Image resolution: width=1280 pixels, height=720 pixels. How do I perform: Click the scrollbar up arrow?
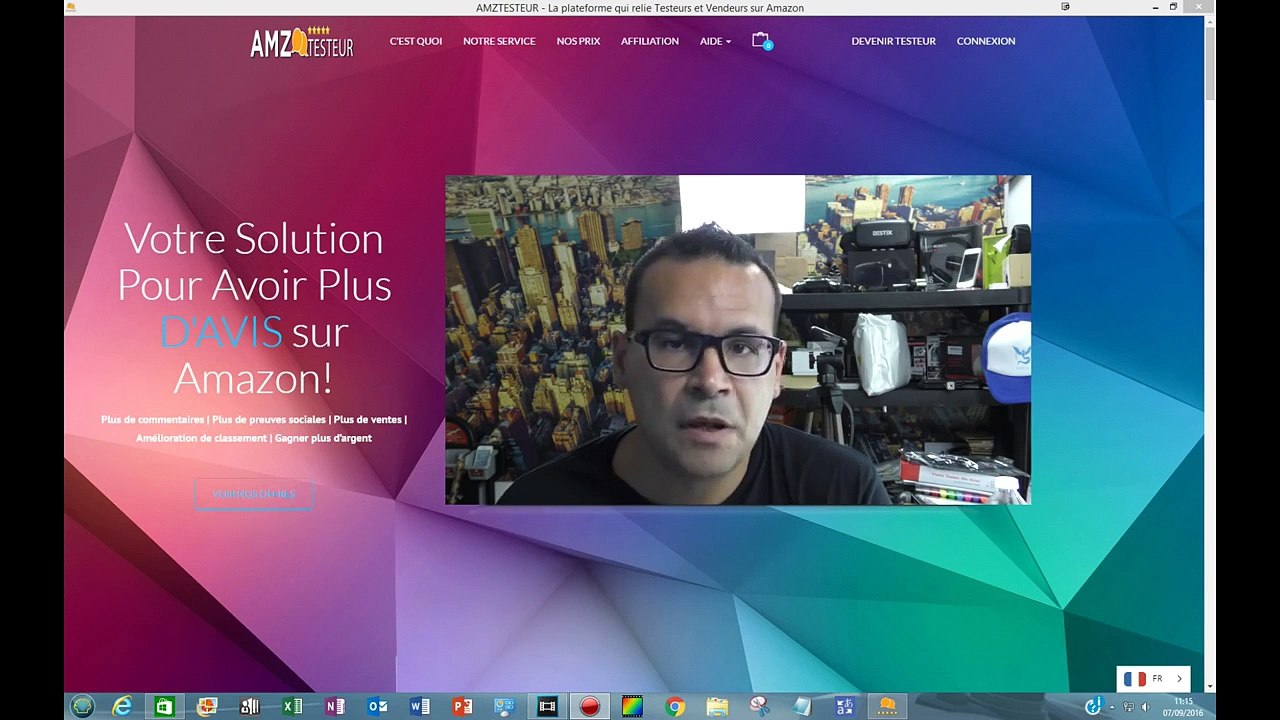pos(1210,22)
